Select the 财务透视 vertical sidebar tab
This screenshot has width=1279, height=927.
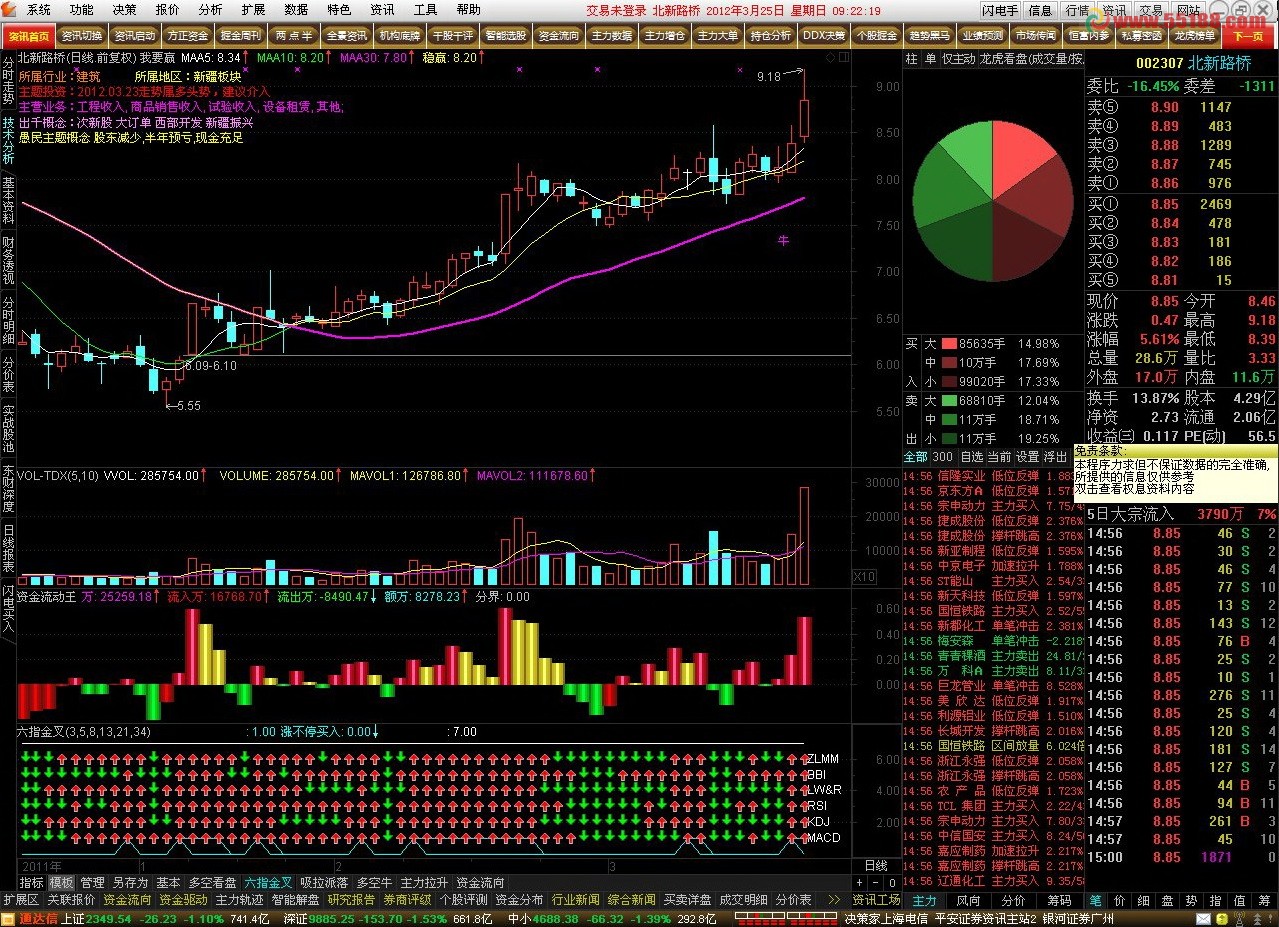tap(8, 259)
